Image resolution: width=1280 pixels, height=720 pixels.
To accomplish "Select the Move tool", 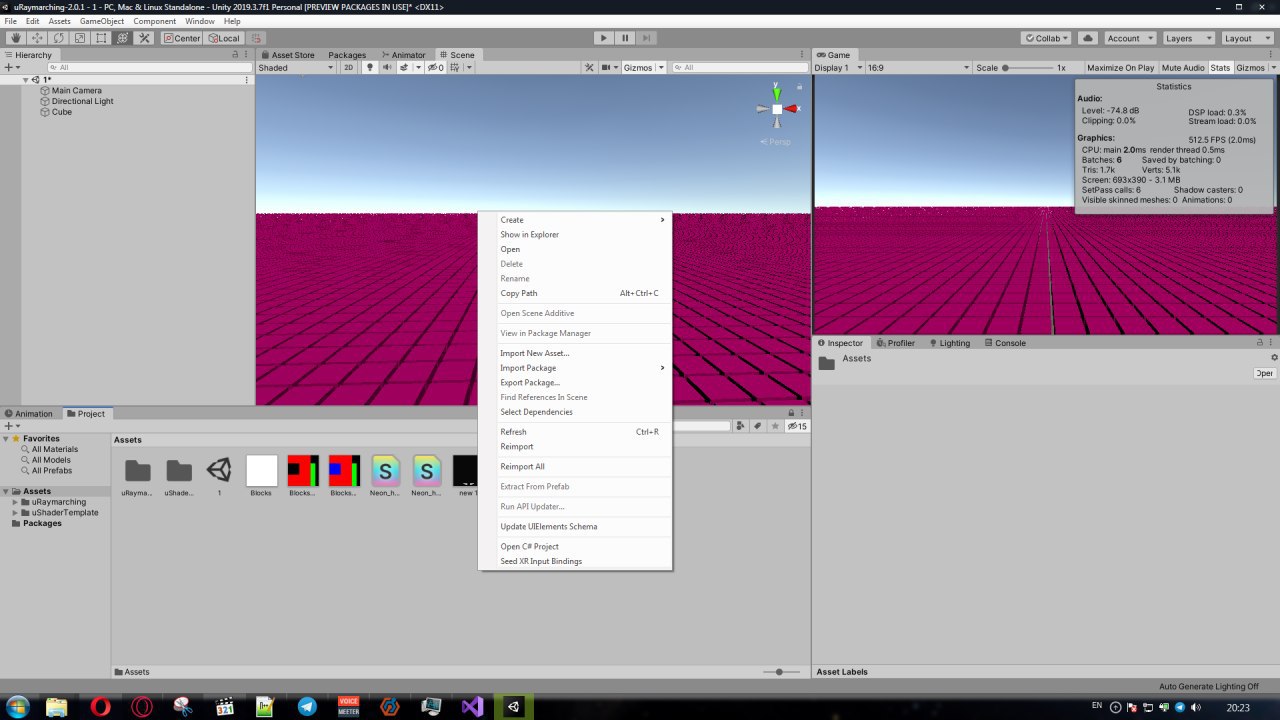I will point(37,38).
